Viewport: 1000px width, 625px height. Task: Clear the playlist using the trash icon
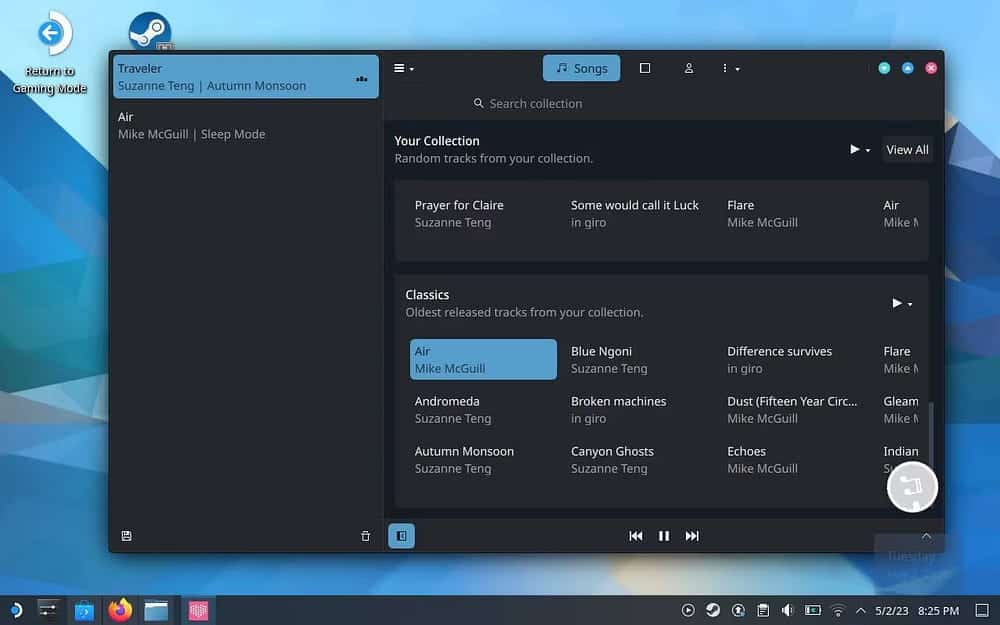(366, 536)
